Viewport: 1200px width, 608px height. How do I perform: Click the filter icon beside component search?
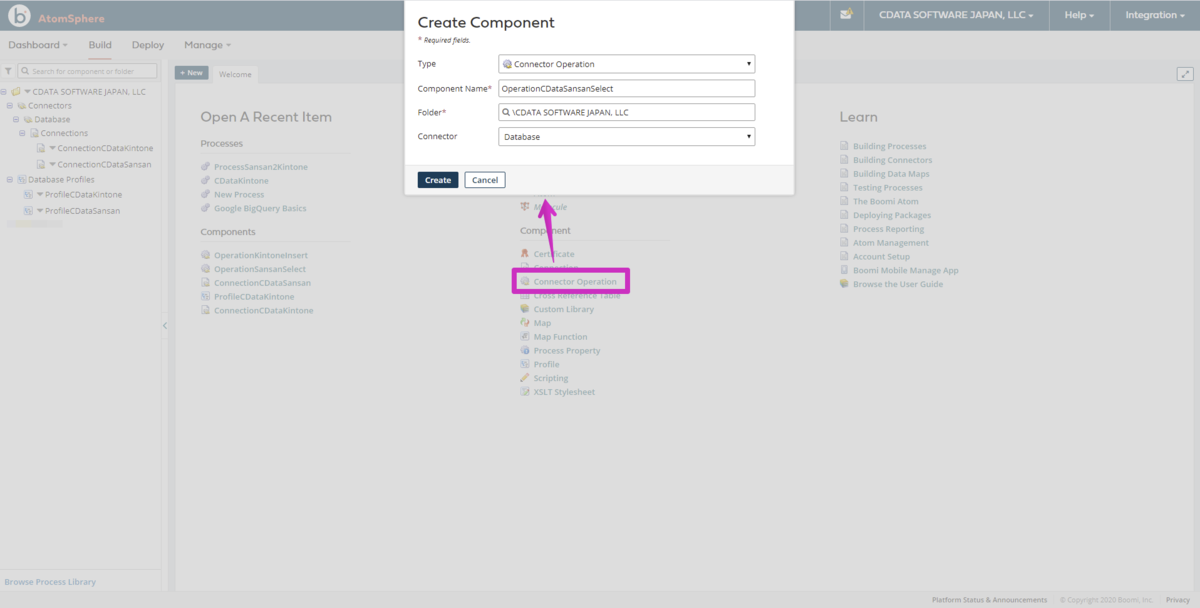coord(8,71)
